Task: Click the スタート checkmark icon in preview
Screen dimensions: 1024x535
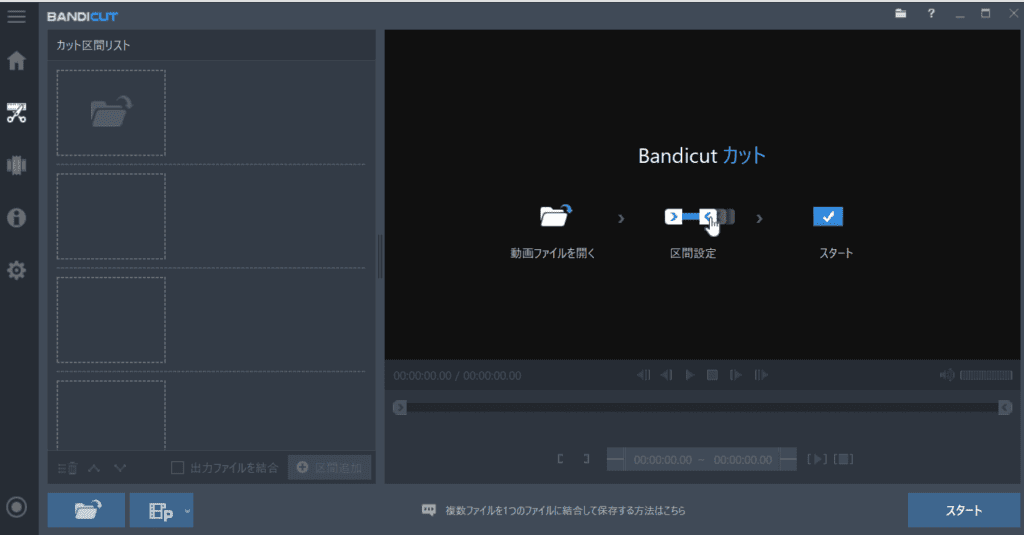Action: [827, 216]
